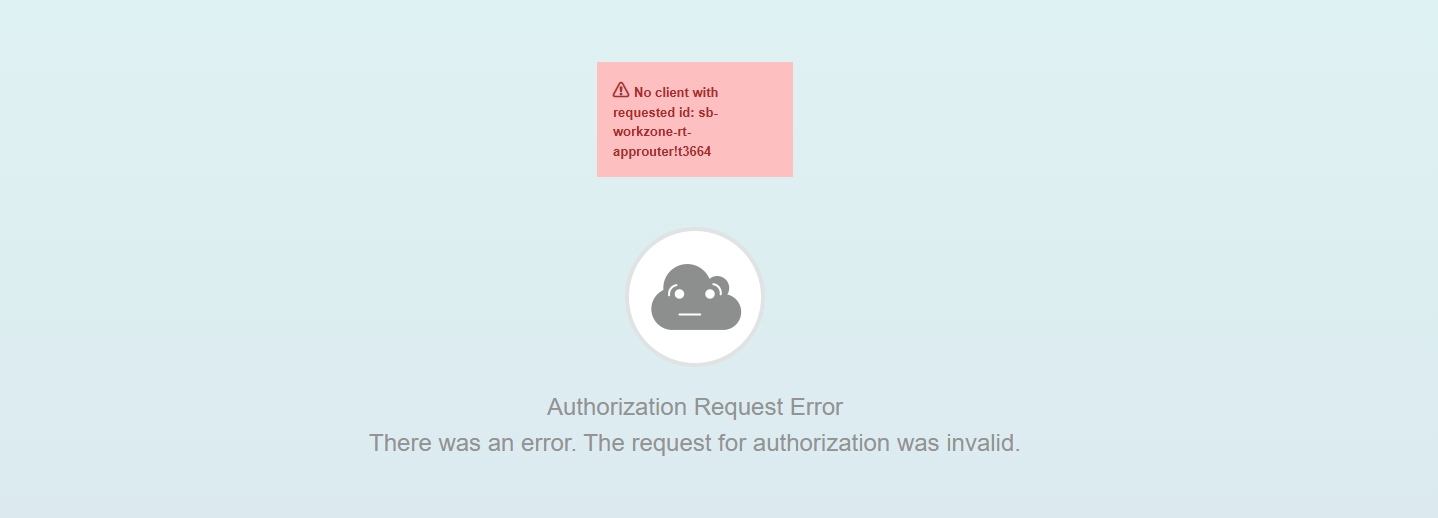Click the 'There was an error.' sentence
Image resolution: width=1438 pixels, height=518 pixels.
pos(473,443)
